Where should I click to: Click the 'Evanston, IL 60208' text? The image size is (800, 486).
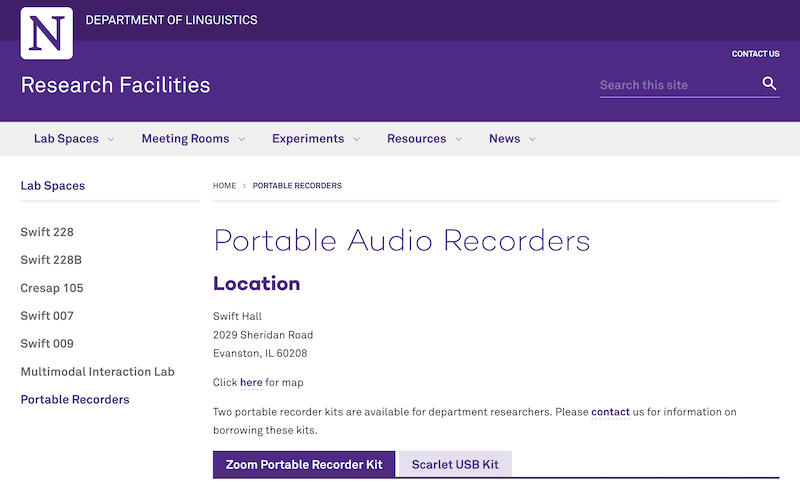click(x=260, y=353)
